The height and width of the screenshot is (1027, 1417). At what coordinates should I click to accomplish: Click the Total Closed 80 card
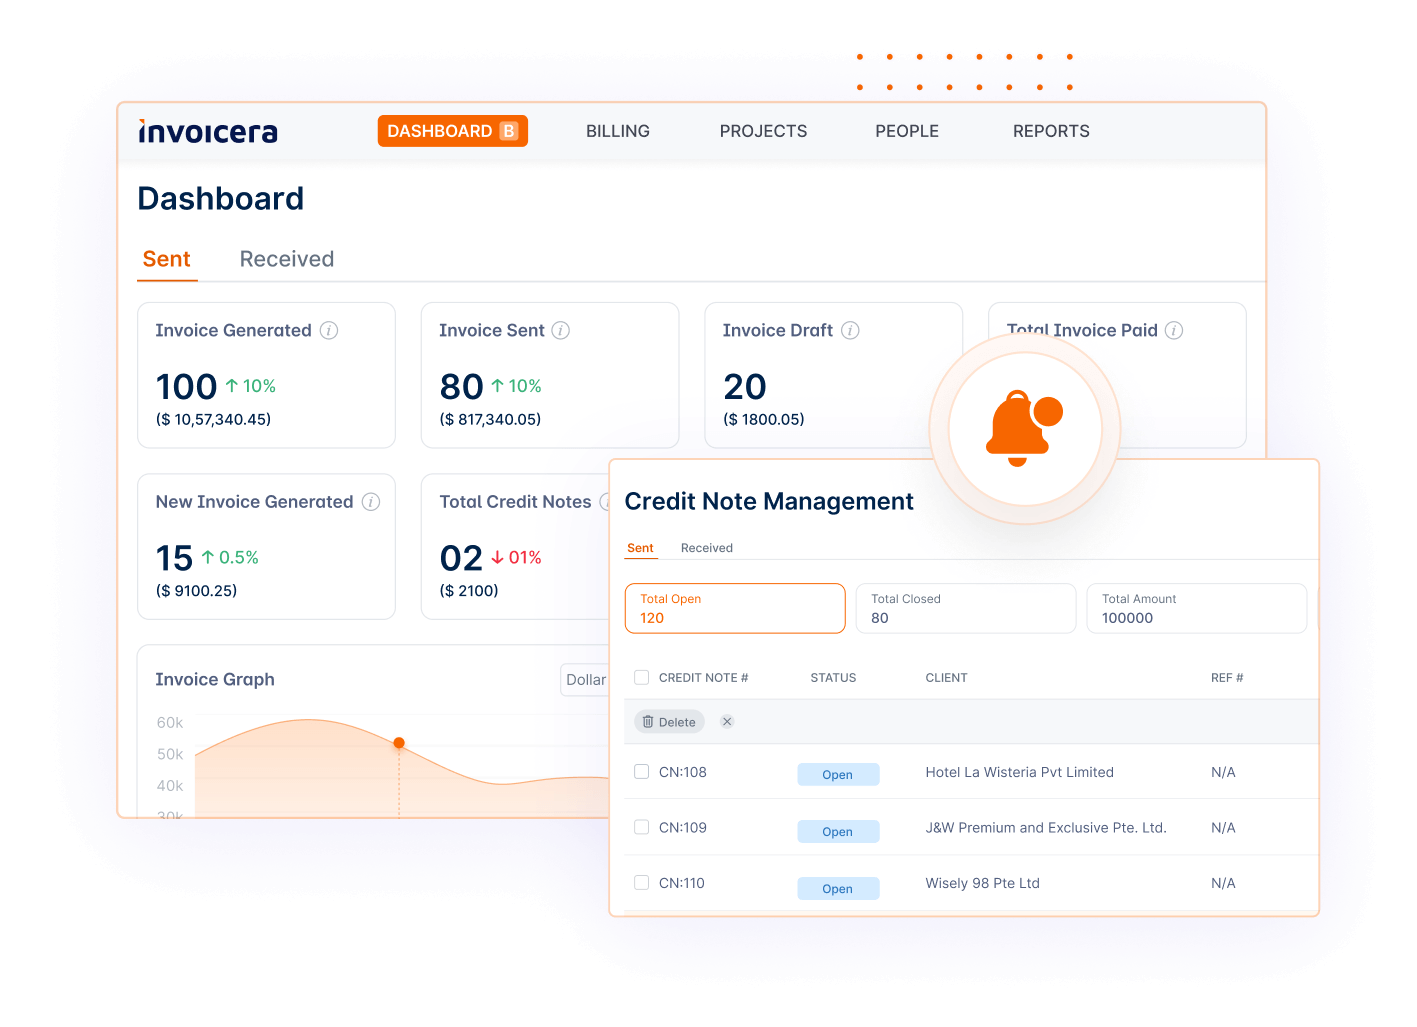click(x=966, y=608)
